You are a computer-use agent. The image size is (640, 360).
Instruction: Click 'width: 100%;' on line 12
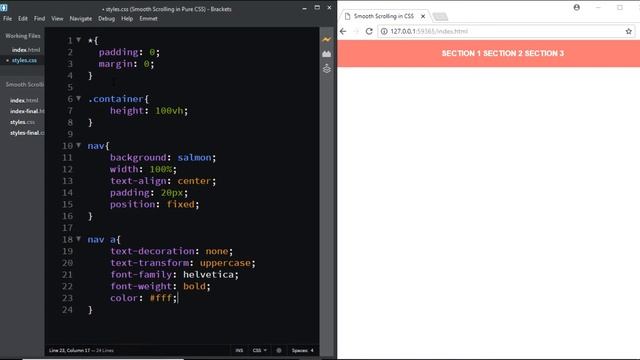[143, 169]
